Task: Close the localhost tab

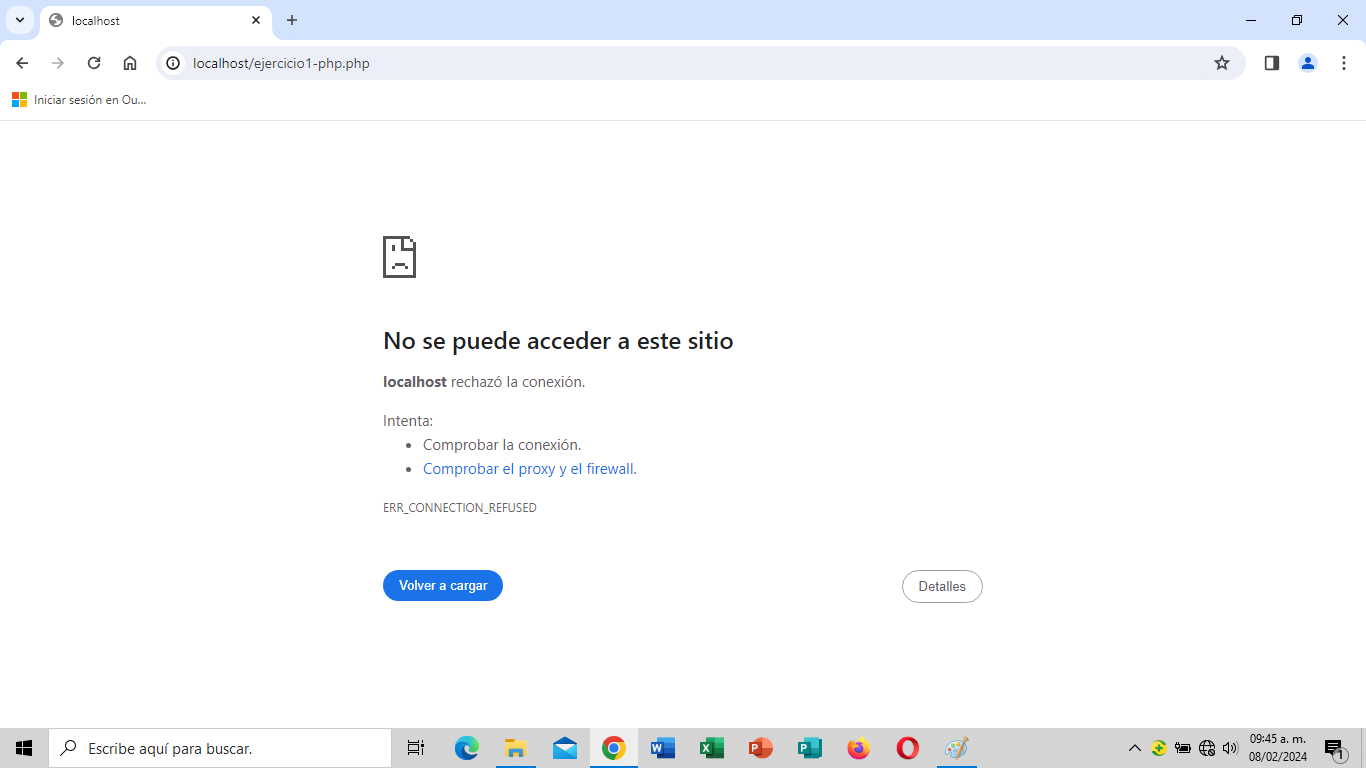Action: [x=256, y=20]
